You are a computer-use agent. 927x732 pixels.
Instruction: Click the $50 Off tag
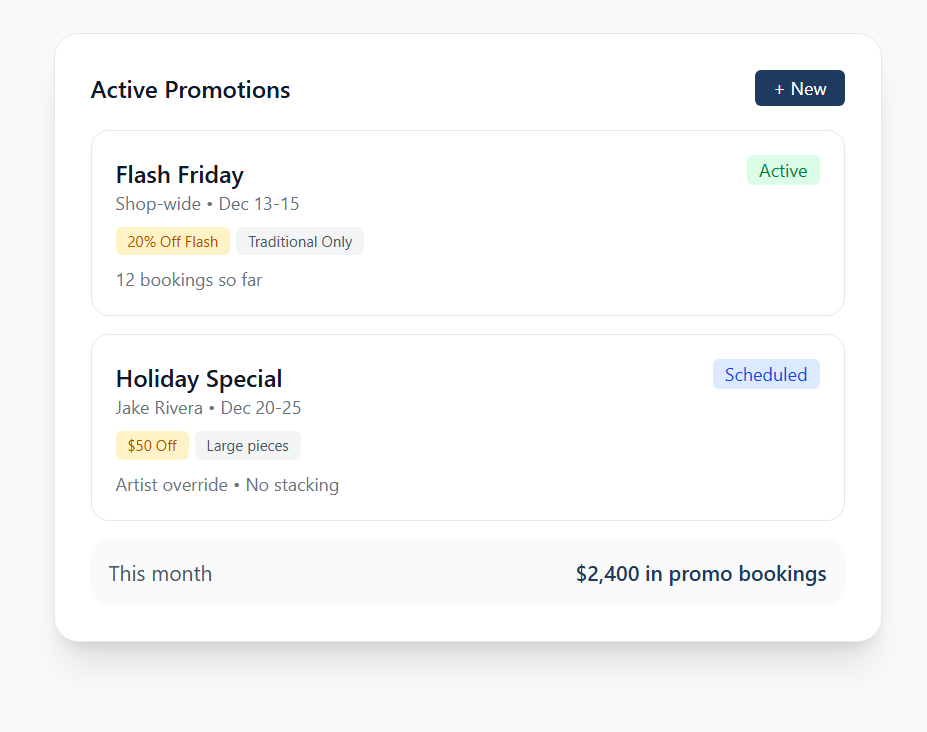[x=152, y=446]
